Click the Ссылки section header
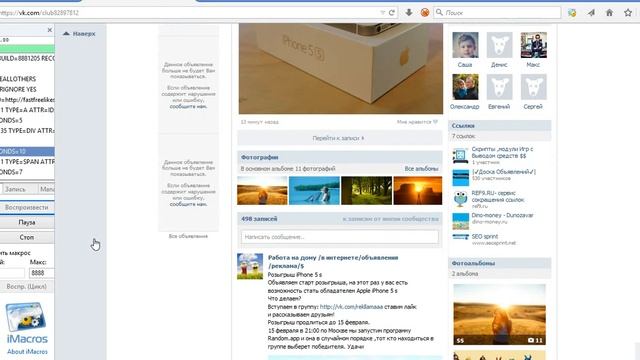640x360 pixels. (x=500, y=126)
